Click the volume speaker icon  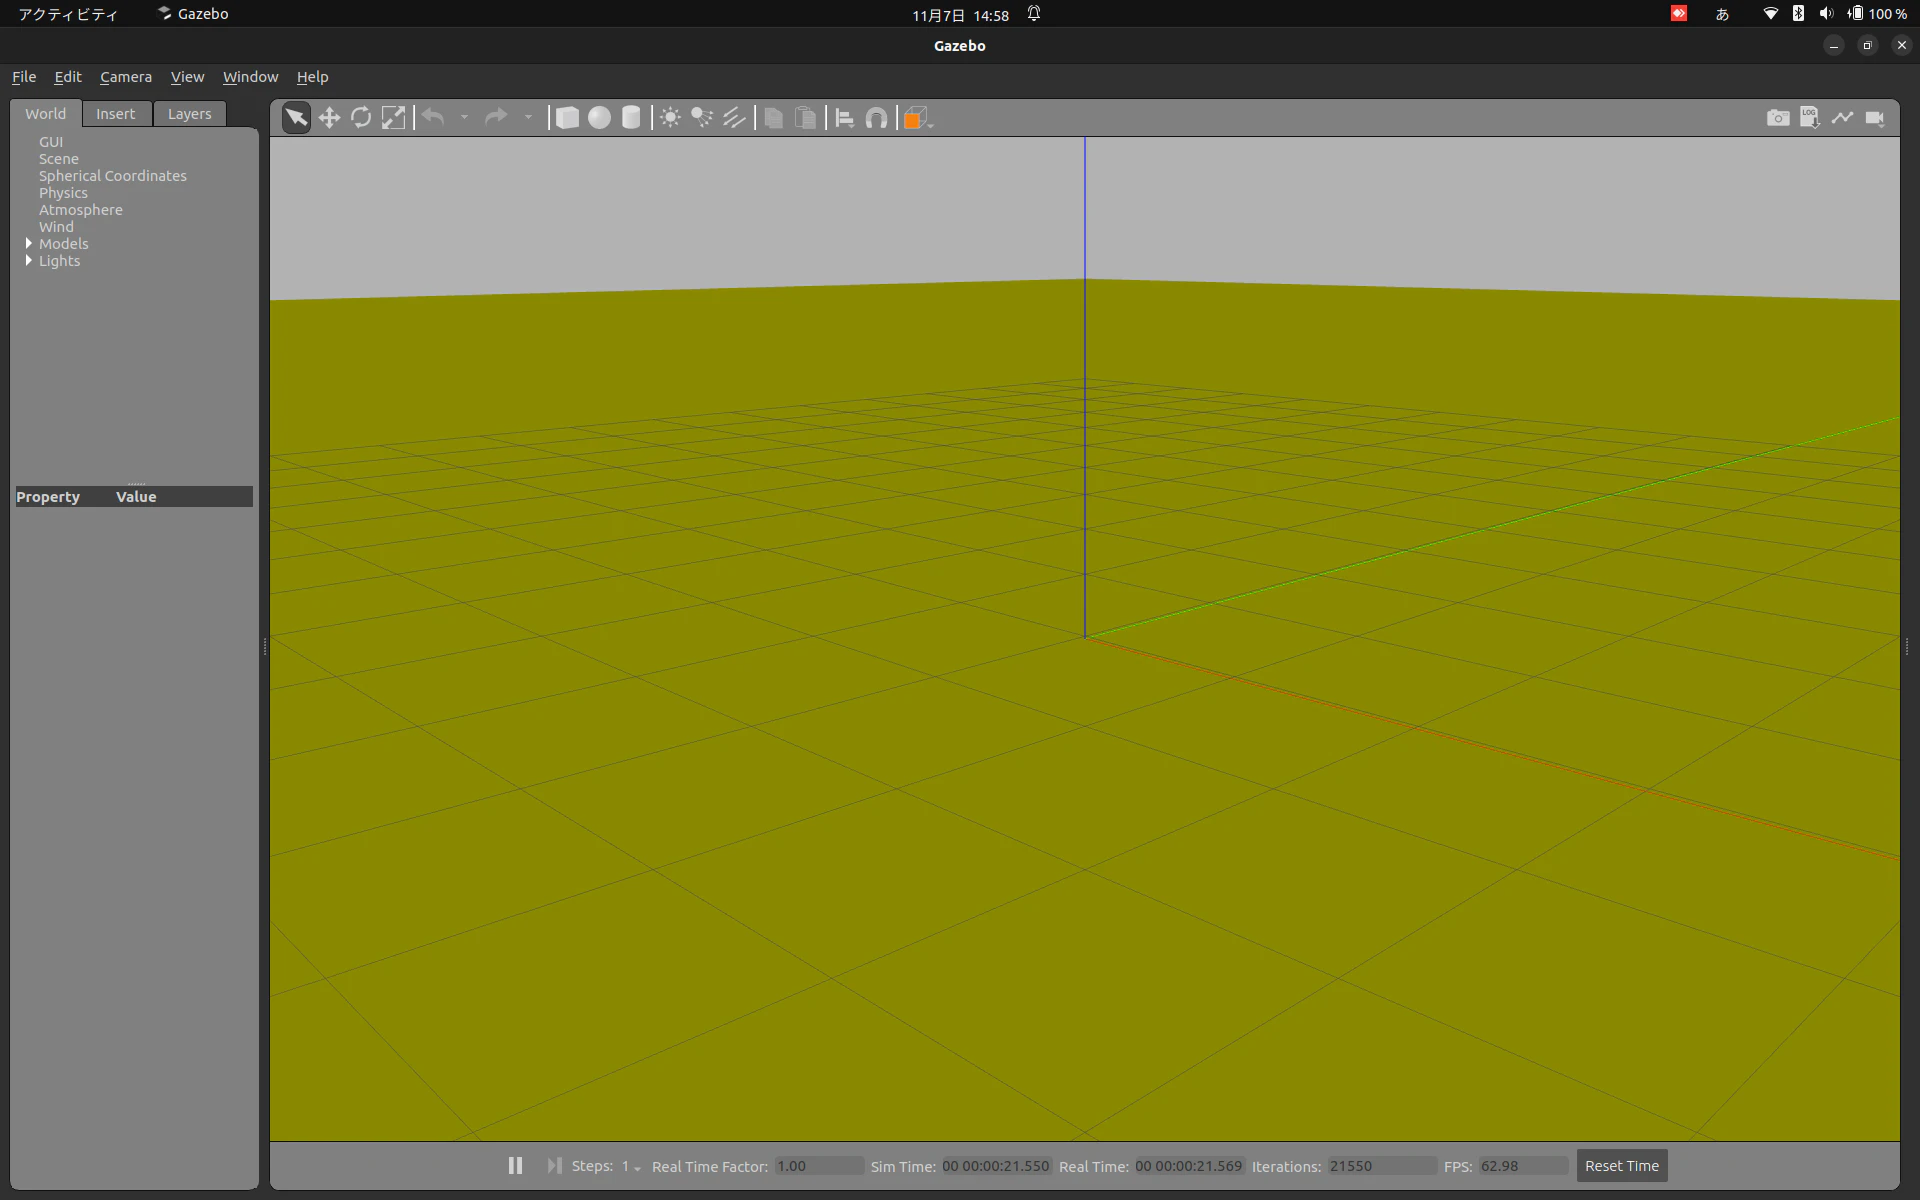[1826, 14]
